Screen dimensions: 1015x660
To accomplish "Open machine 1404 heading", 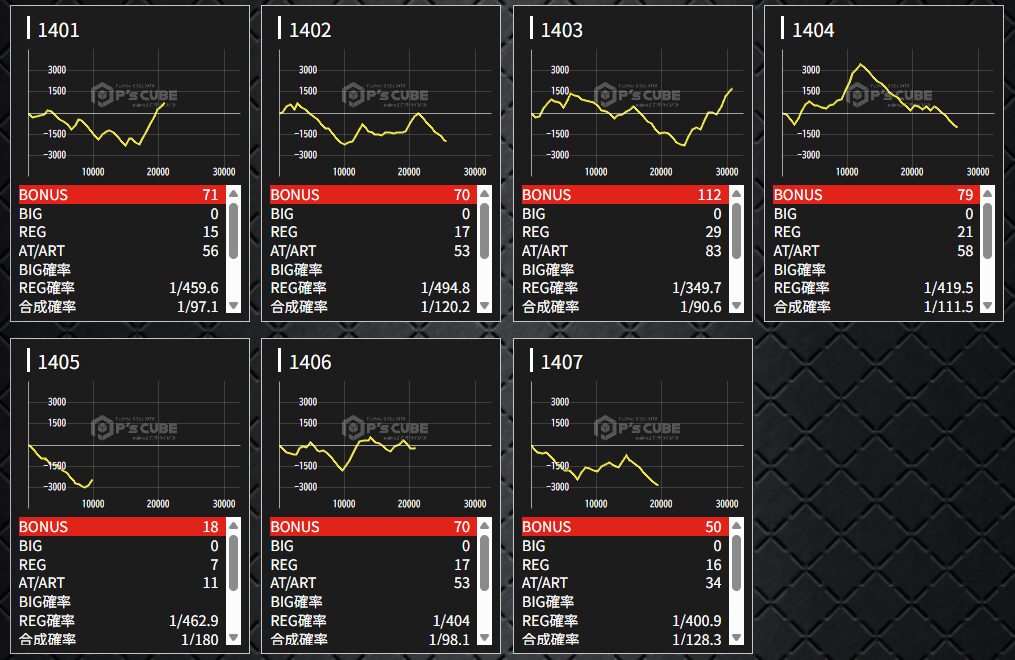I will click(812, 30).
